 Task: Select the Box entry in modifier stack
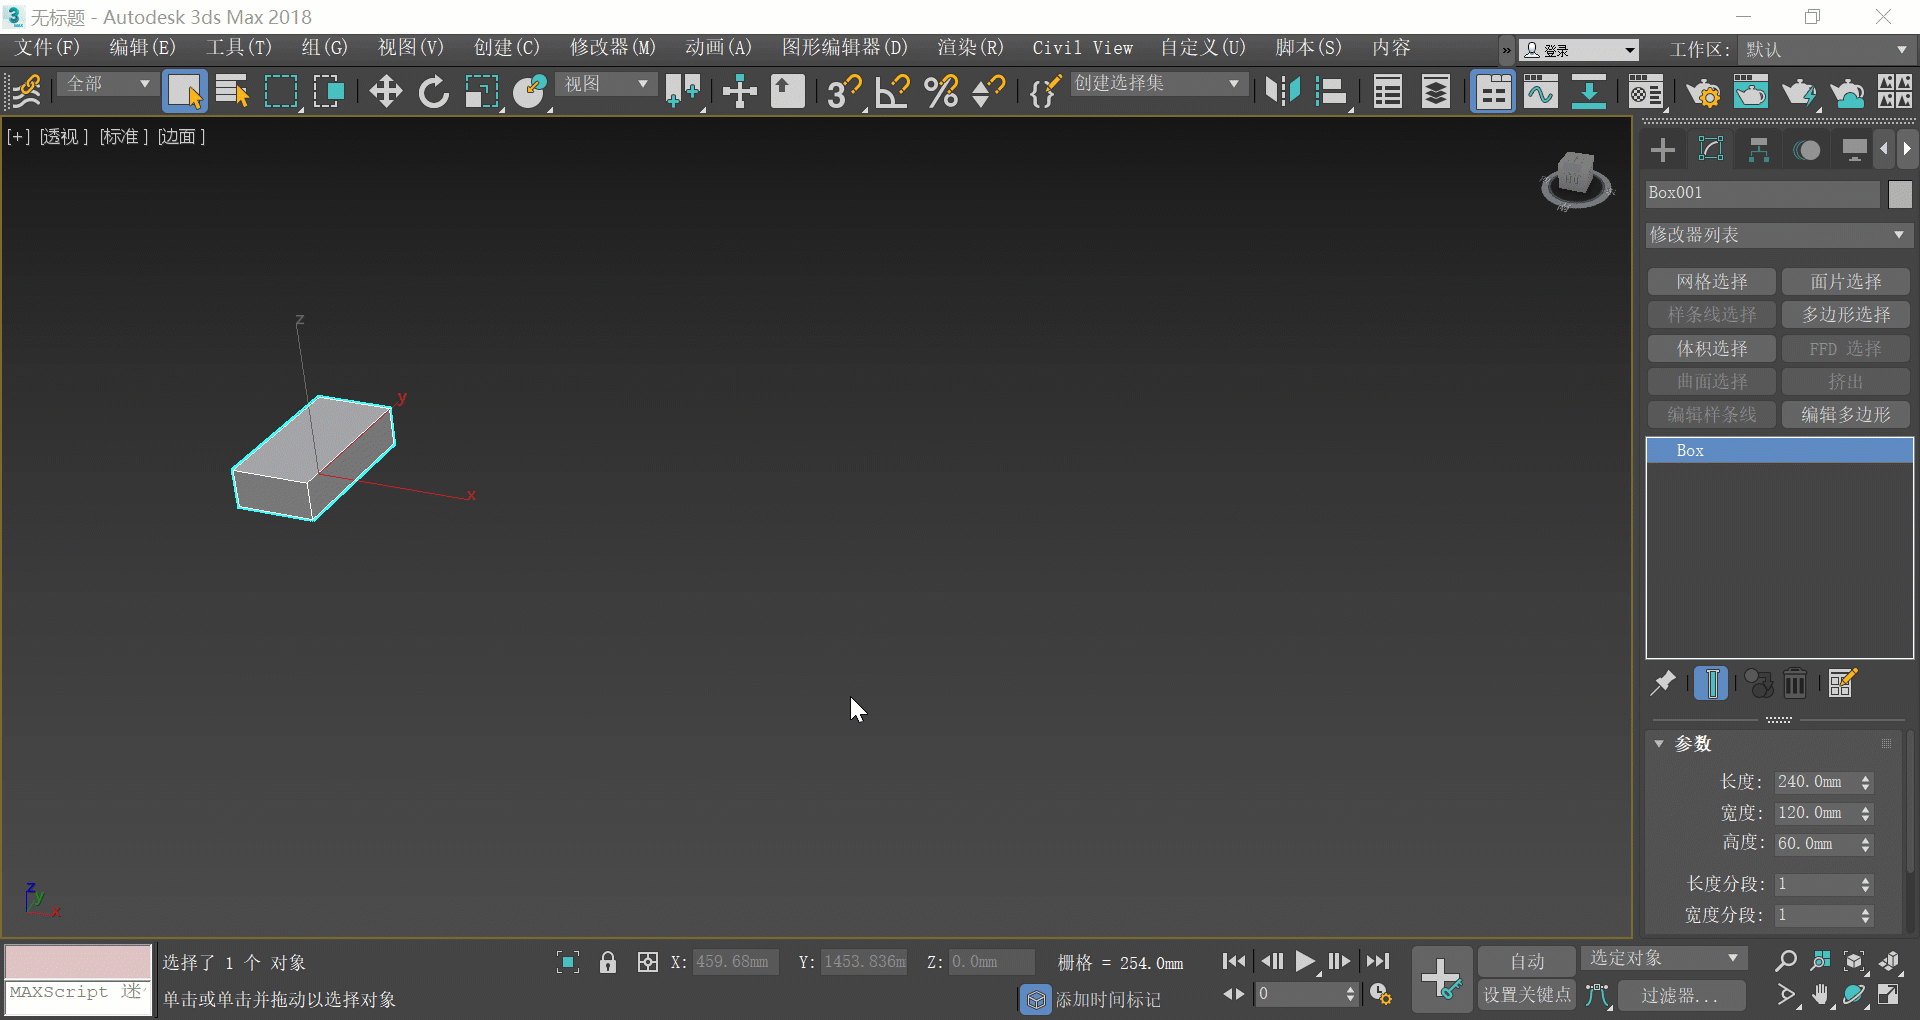pos(1779,451)
